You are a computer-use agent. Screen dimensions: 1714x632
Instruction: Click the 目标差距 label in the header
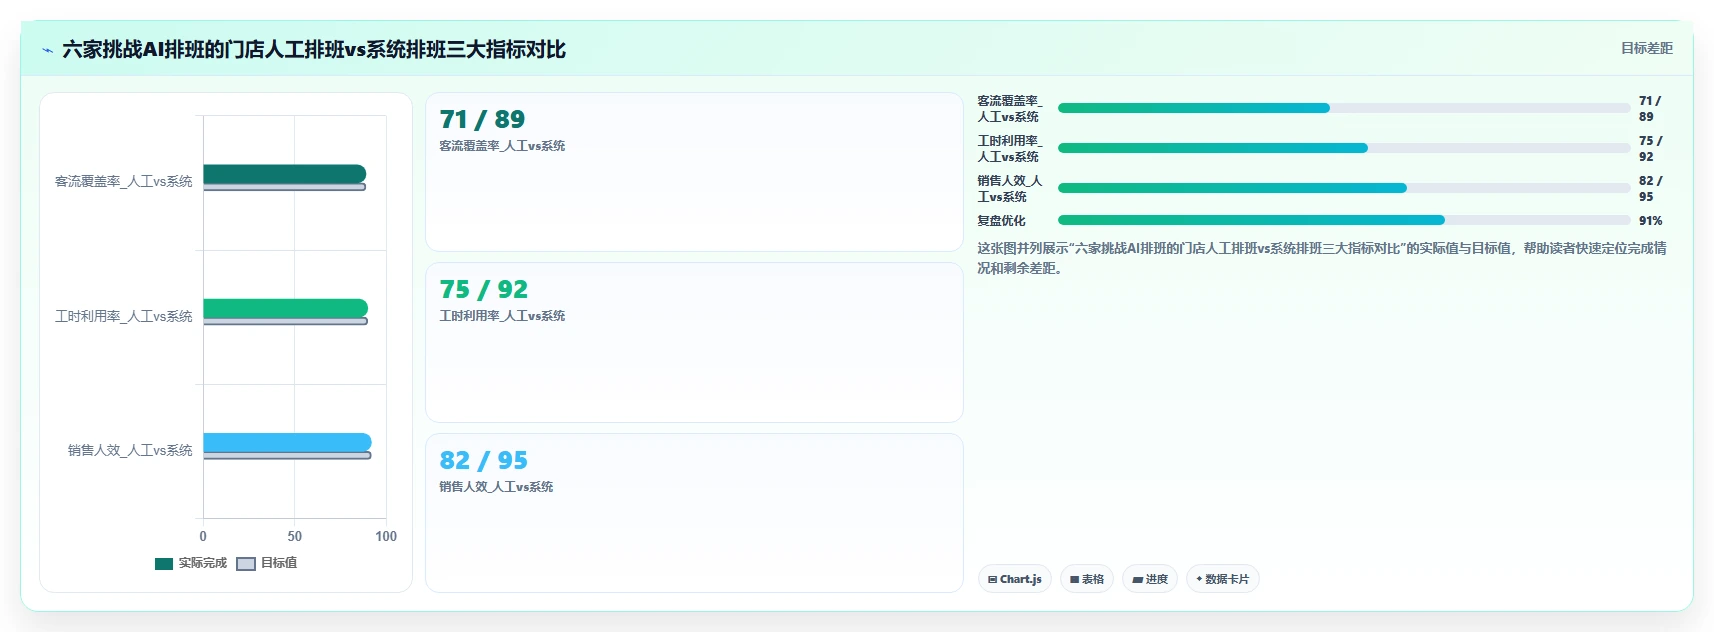pos(1646,48)
